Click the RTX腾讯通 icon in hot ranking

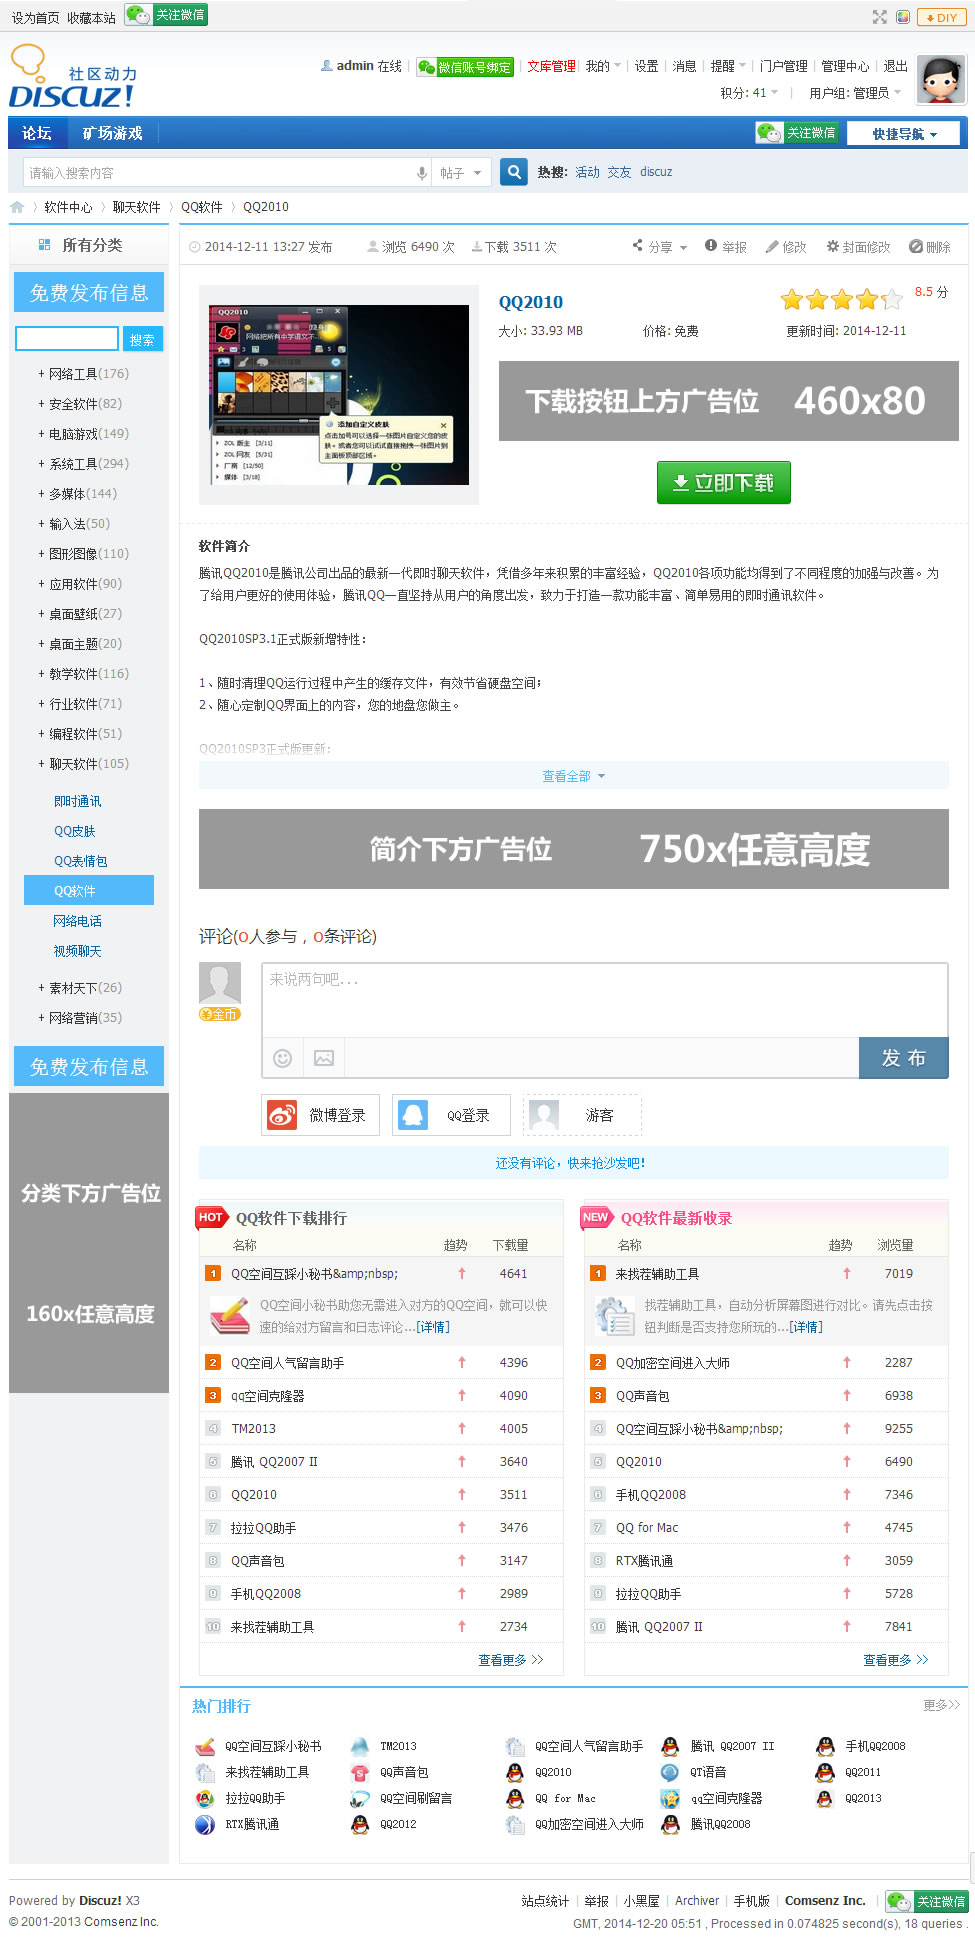pyautogui.click(x=205, y=1824)
